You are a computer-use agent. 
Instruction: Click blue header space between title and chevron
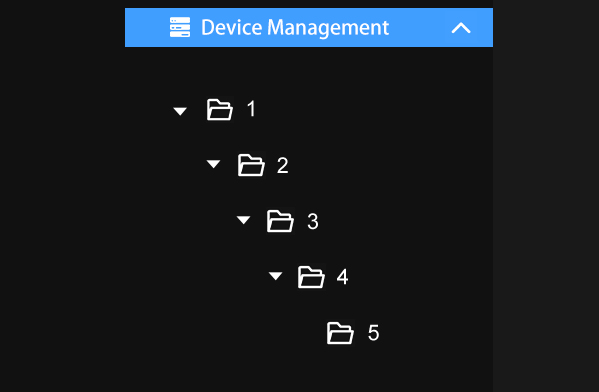pos(420,28)
